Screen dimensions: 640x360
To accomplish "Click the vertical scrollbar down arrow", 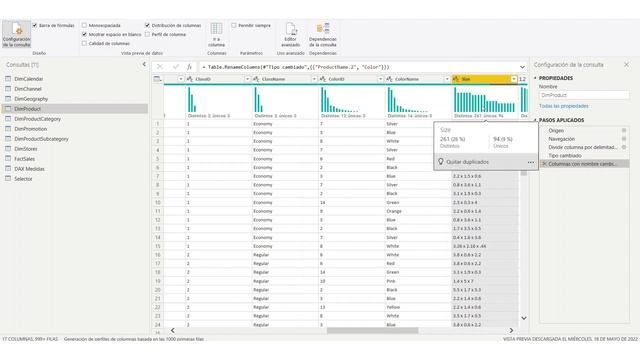I will click(x=524, y=318).
